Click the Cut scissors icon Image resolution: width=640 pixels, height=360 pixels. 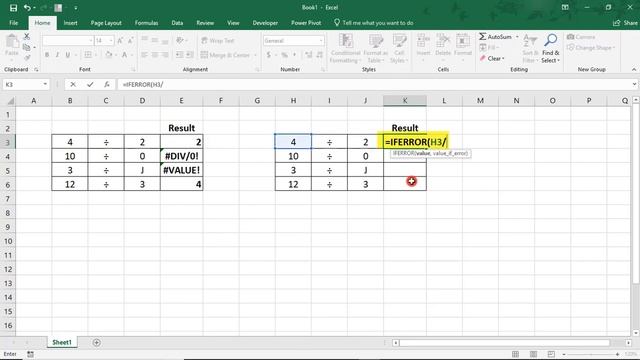tap(27, 37)
